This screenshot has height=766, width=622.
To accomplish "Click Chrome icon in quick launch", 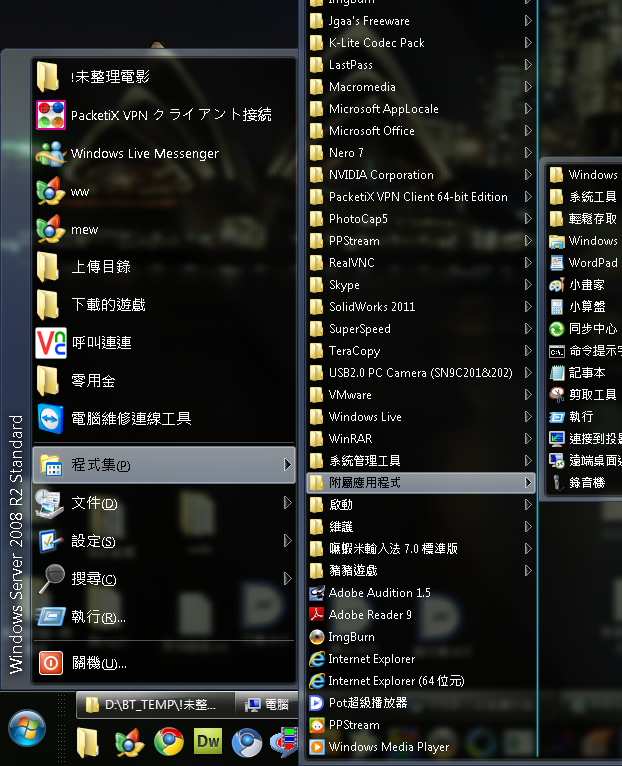I will tap(169, 742).
